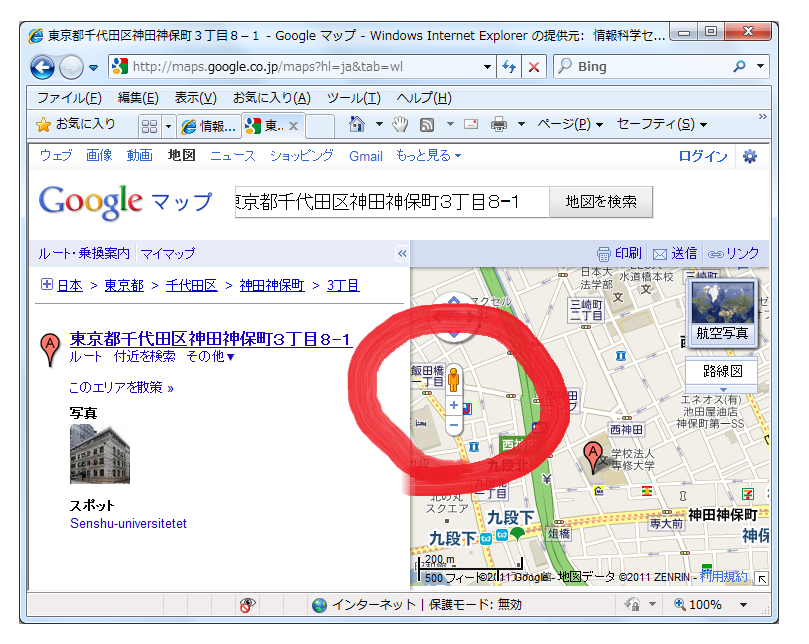Refresh the page with the refresh icon
The height and width of the screenshot is (644, 809).
tap(509, 67)
